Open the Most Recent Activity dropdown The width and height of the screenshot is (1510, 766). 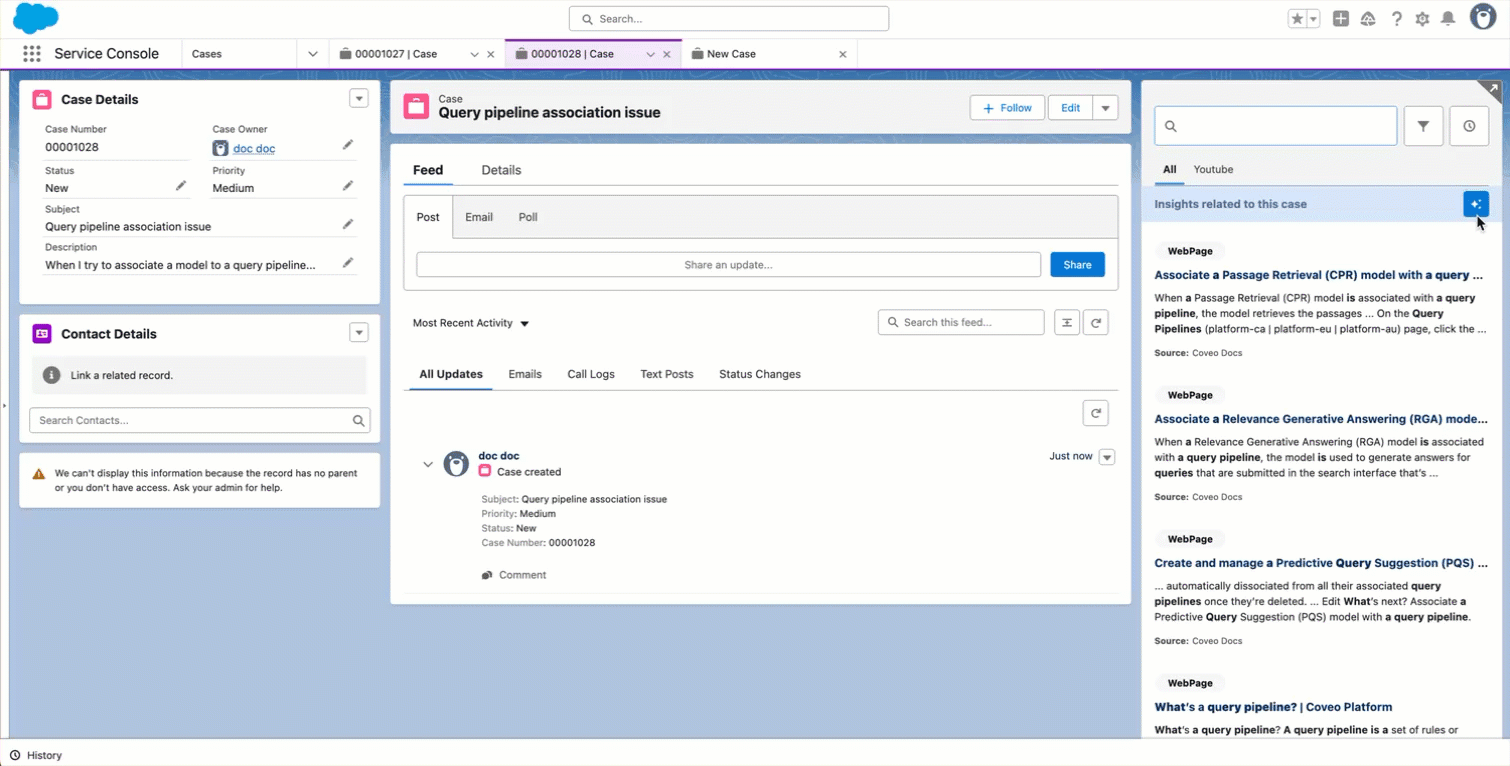470,323
